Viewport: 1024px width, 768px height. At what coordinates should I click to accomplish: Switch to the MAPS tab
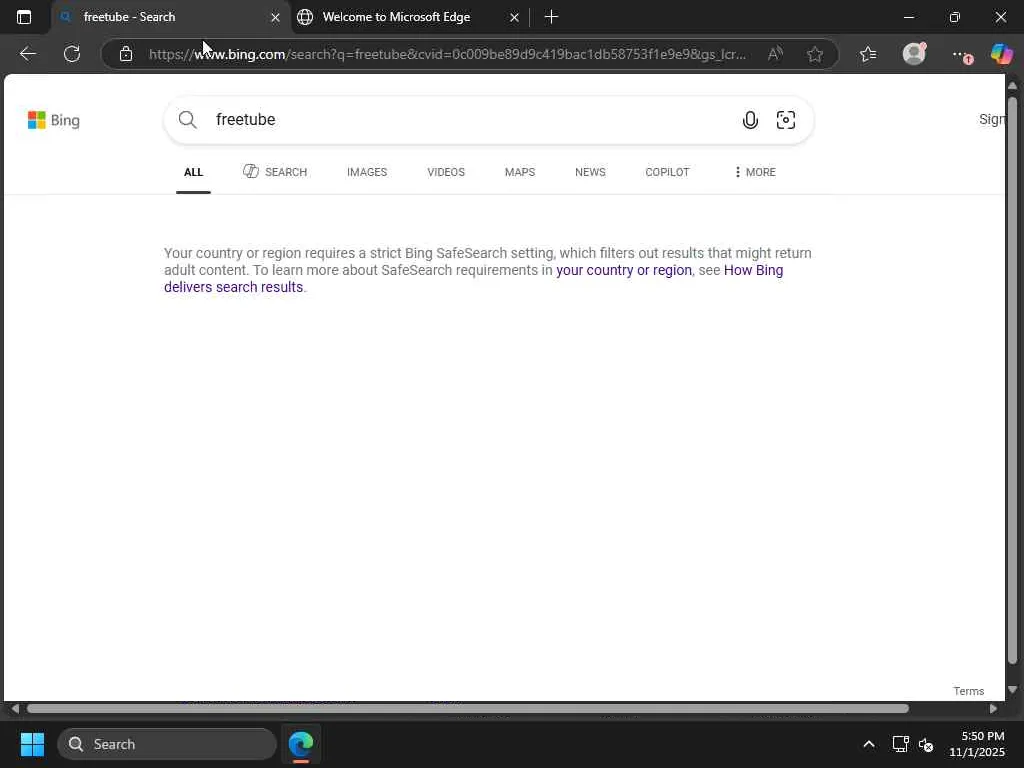[520, 172]
